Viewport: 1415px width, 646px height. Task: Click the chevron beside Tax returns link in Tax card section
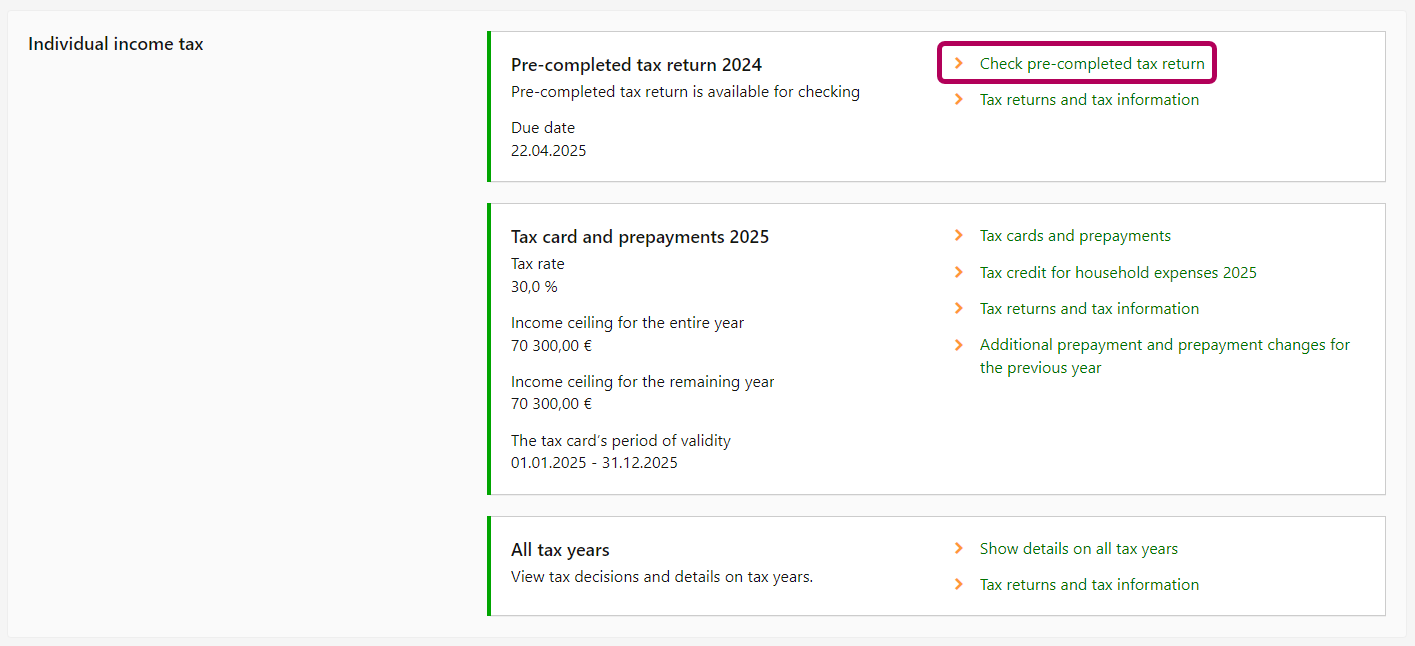pyautogui.click(x=959, y=309)
